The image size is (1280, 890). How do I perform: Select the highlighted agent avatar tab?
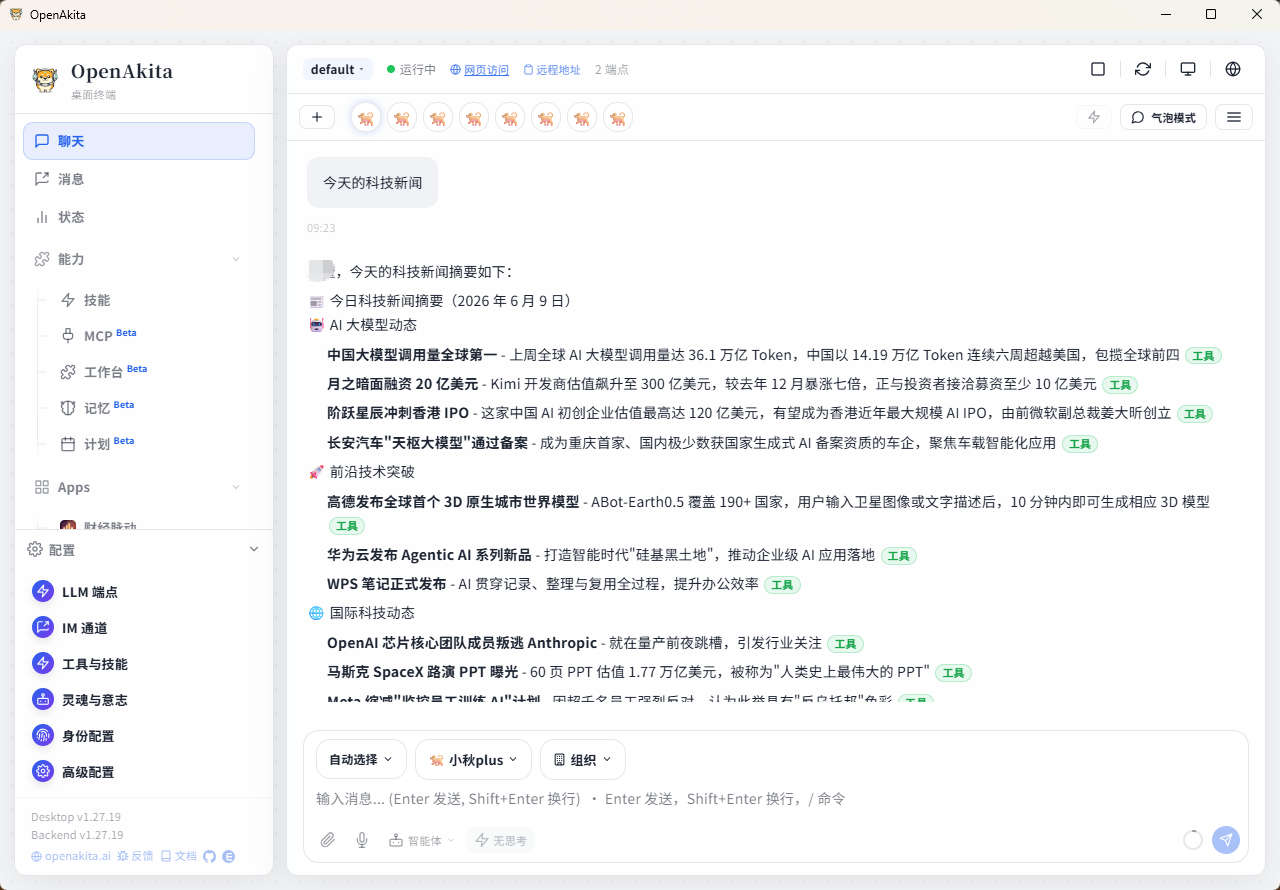pyautogui.click(x=366, y=118)
